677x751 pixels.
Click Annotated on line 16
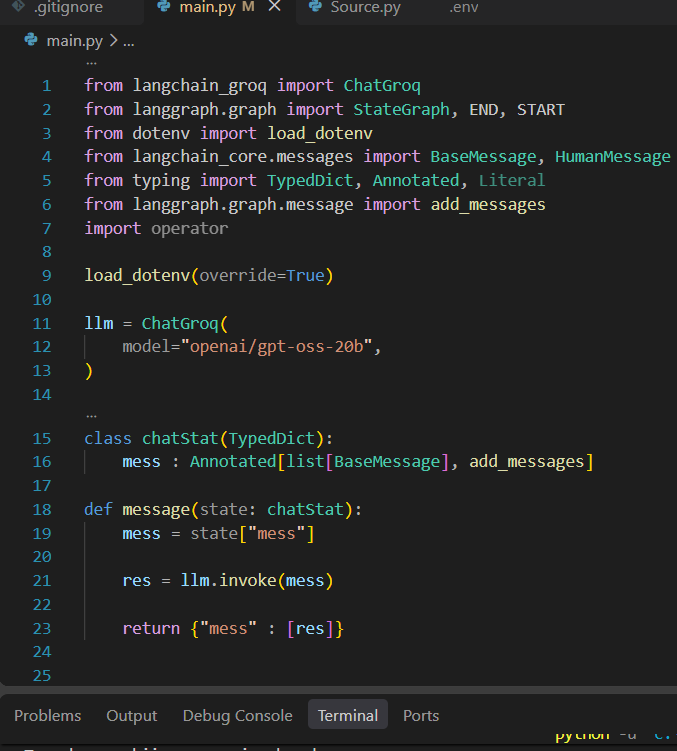click(233, 461)
